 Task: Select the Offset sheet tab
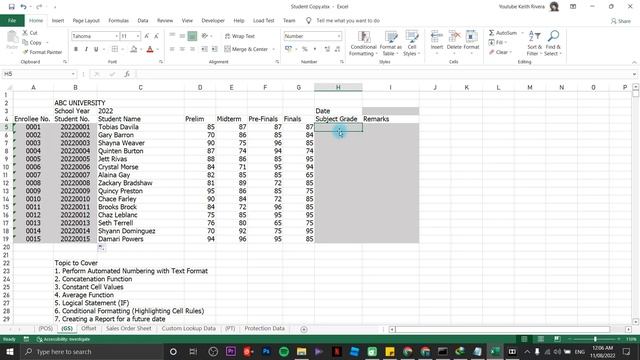pyautogui.click(x=89, y=329)
